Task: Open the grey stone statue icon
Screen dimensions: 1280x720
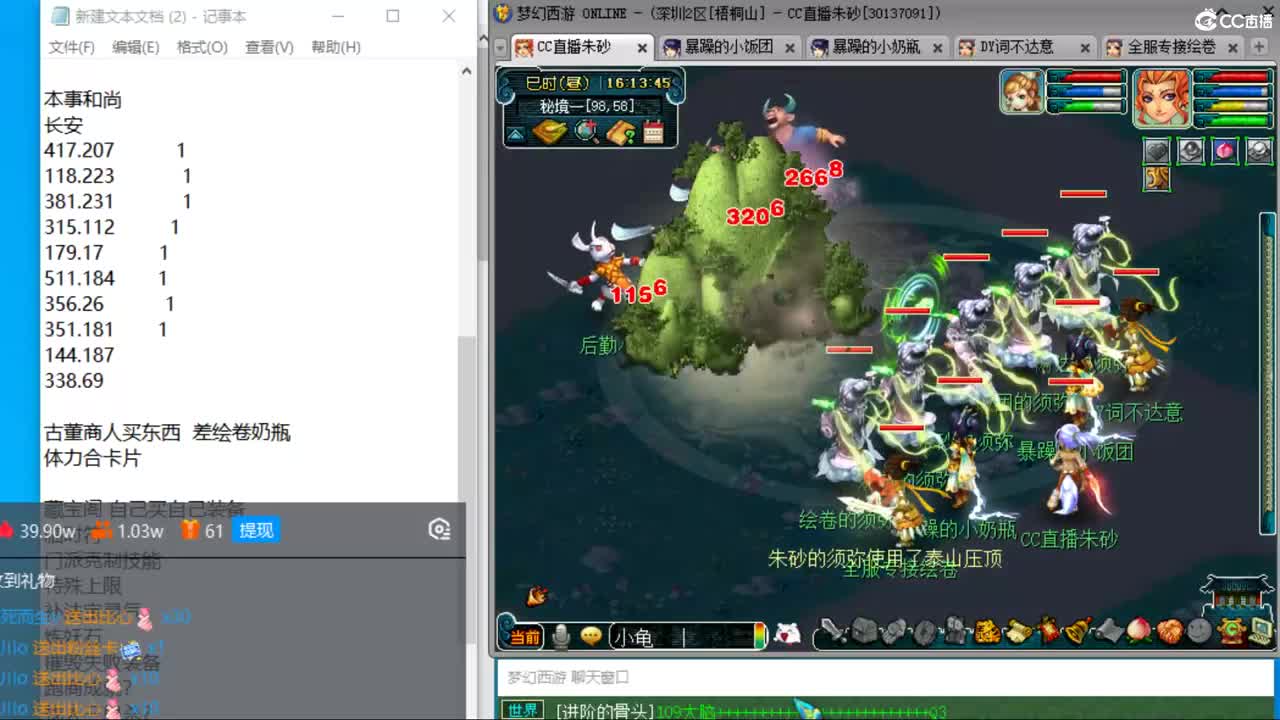Action: tap(956, 631)
